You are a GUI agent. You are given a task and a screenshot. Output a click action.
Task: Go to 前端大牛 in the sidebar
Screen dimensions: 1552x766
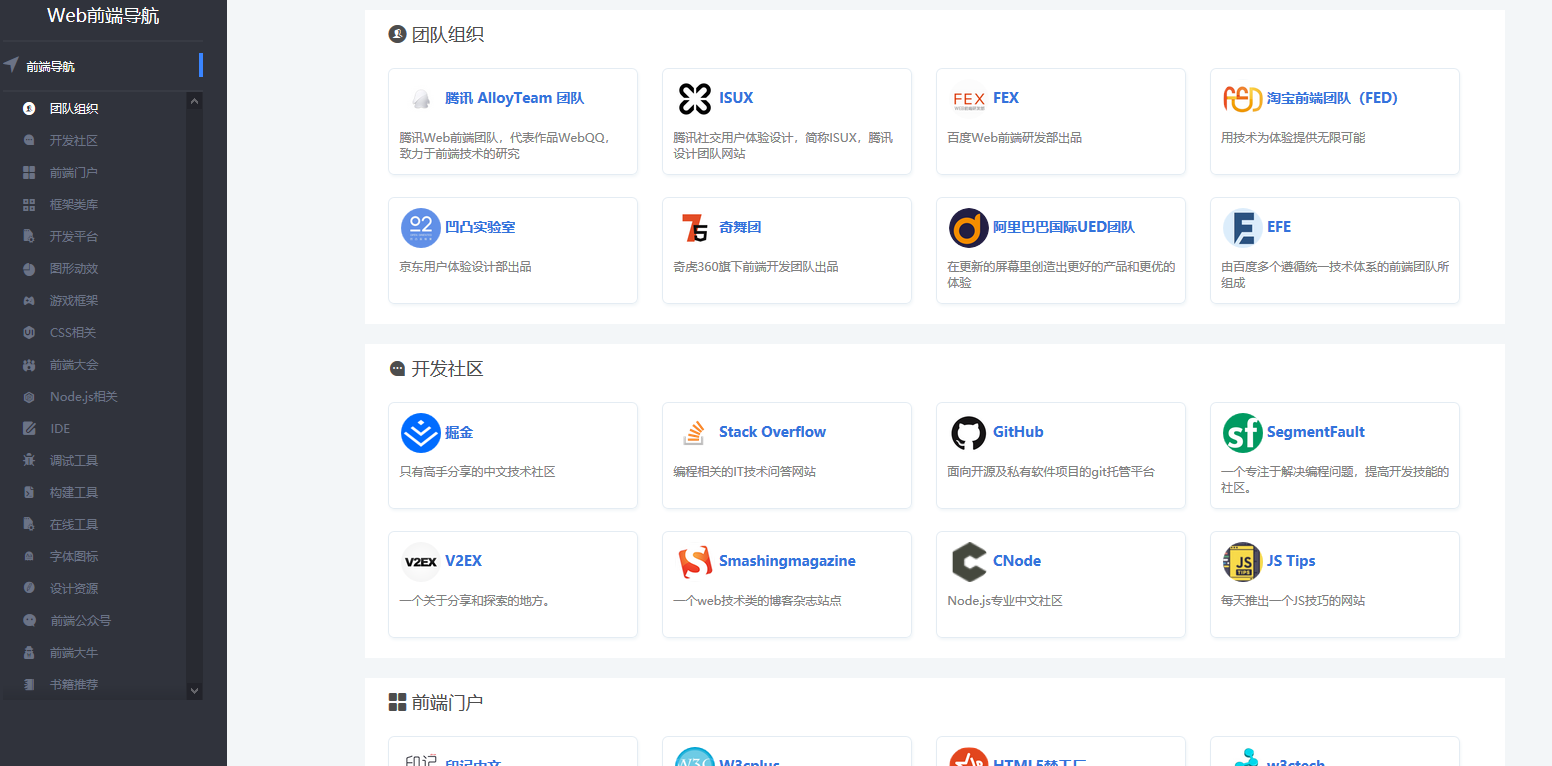(74, 653)
